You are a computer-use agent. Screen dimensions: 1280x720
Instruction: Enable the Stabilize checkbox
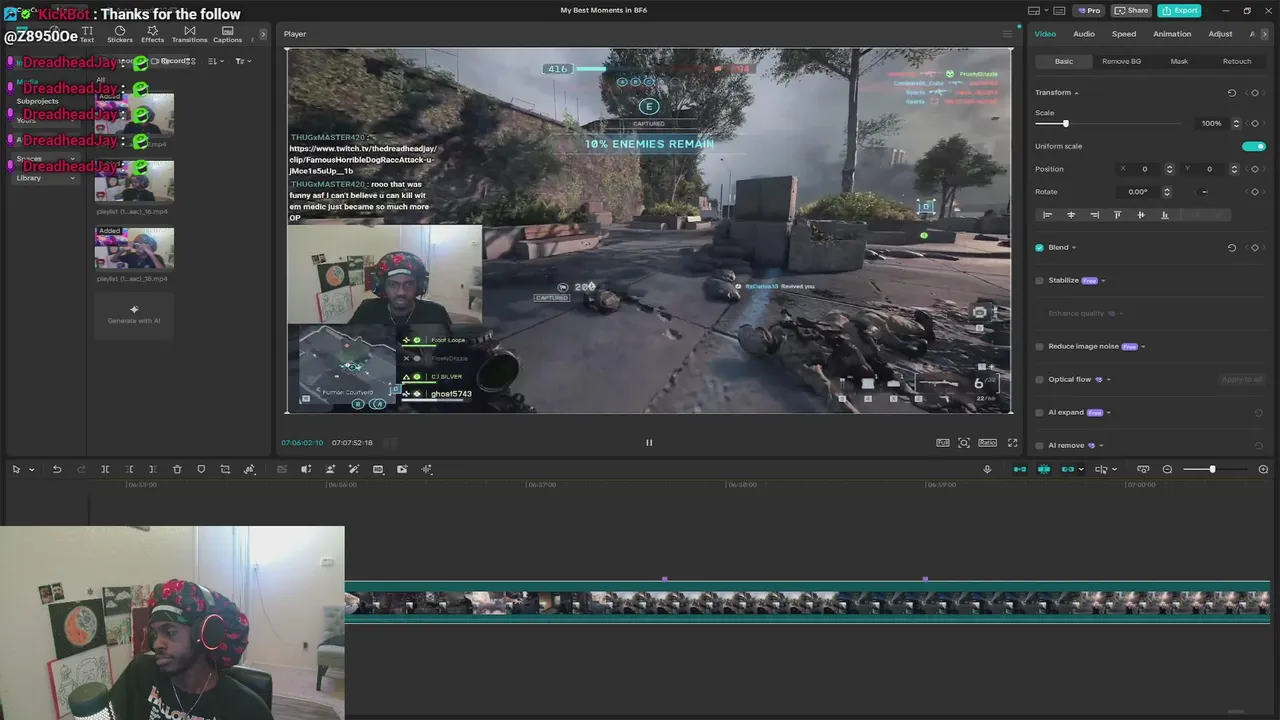click(1040, 281)
